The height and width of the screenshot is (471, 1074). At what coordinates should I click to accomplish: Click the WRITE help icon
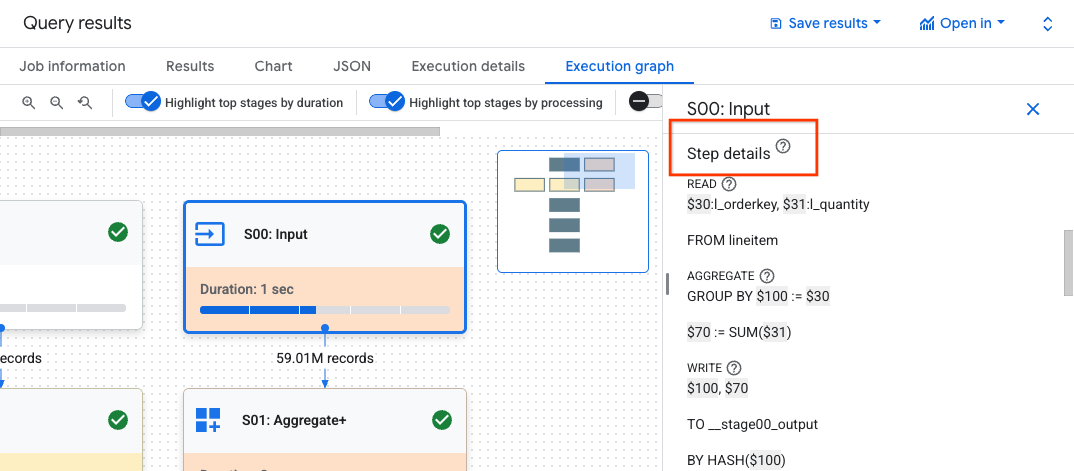[734, 368]
